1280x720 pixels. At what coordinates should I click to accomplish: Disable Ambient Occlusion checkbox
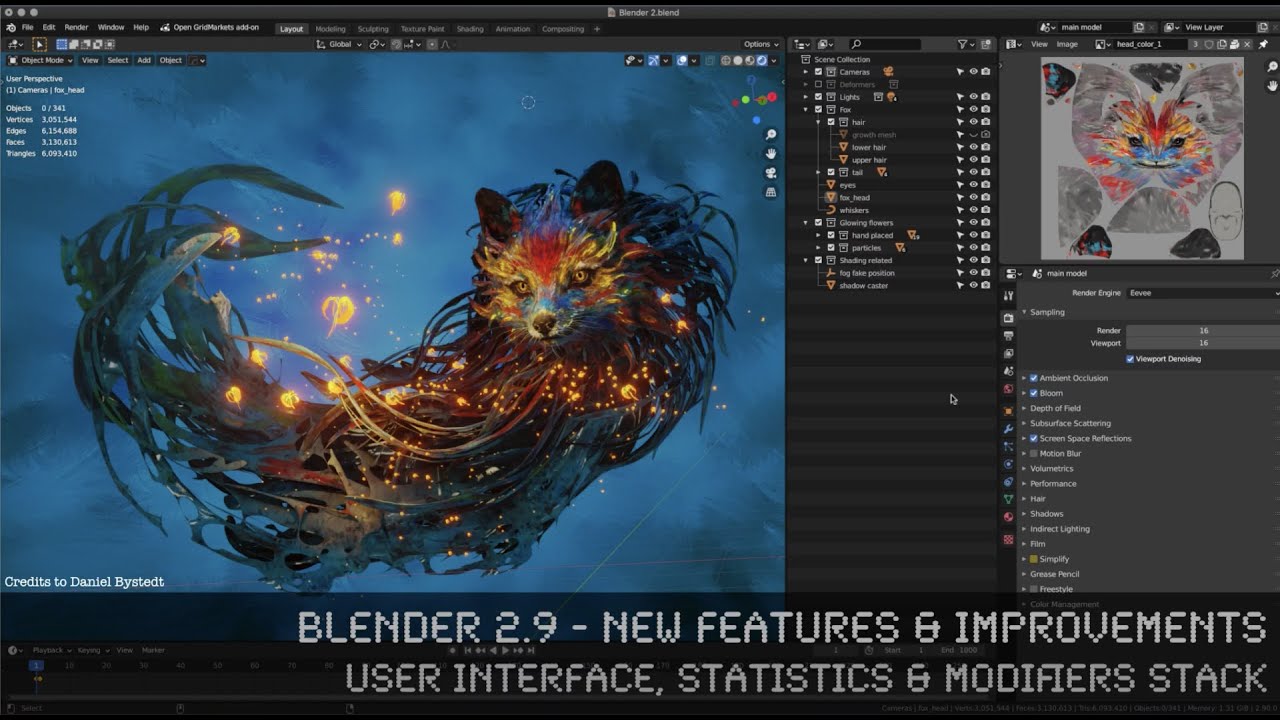[x=1034, y=378]
